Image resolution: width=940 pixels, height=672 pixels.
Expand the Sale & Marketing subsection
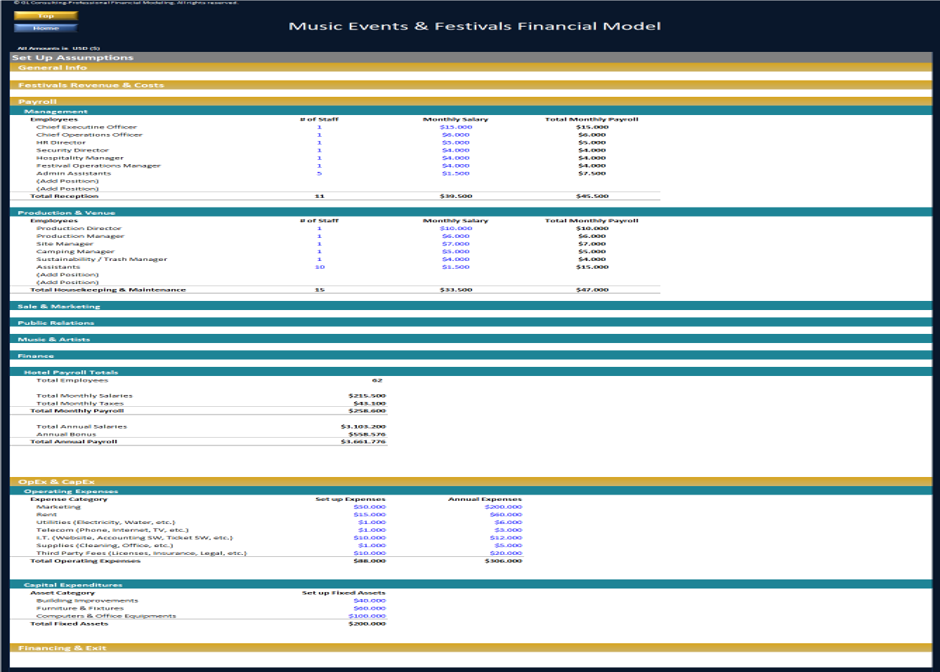click(x=471, y=306)
